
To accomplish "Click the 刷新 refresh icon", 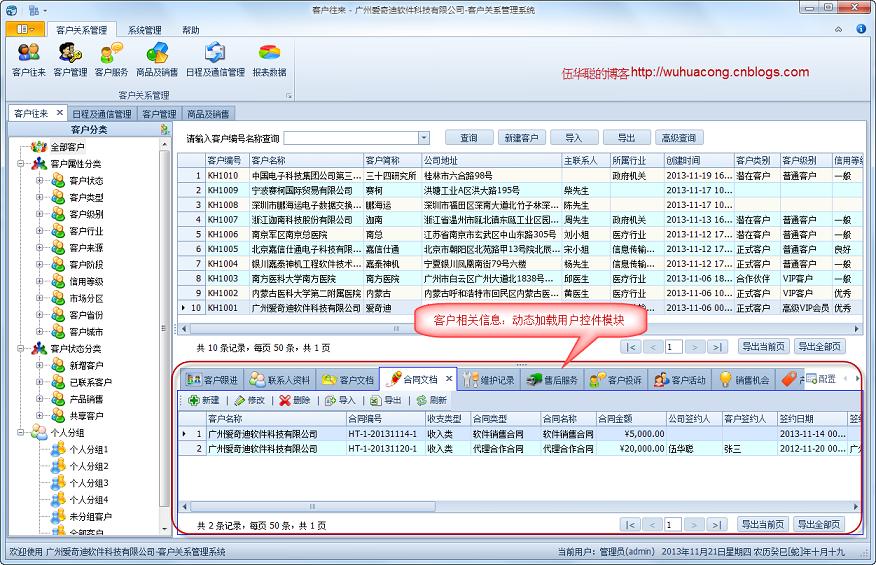I will (421, 400).
